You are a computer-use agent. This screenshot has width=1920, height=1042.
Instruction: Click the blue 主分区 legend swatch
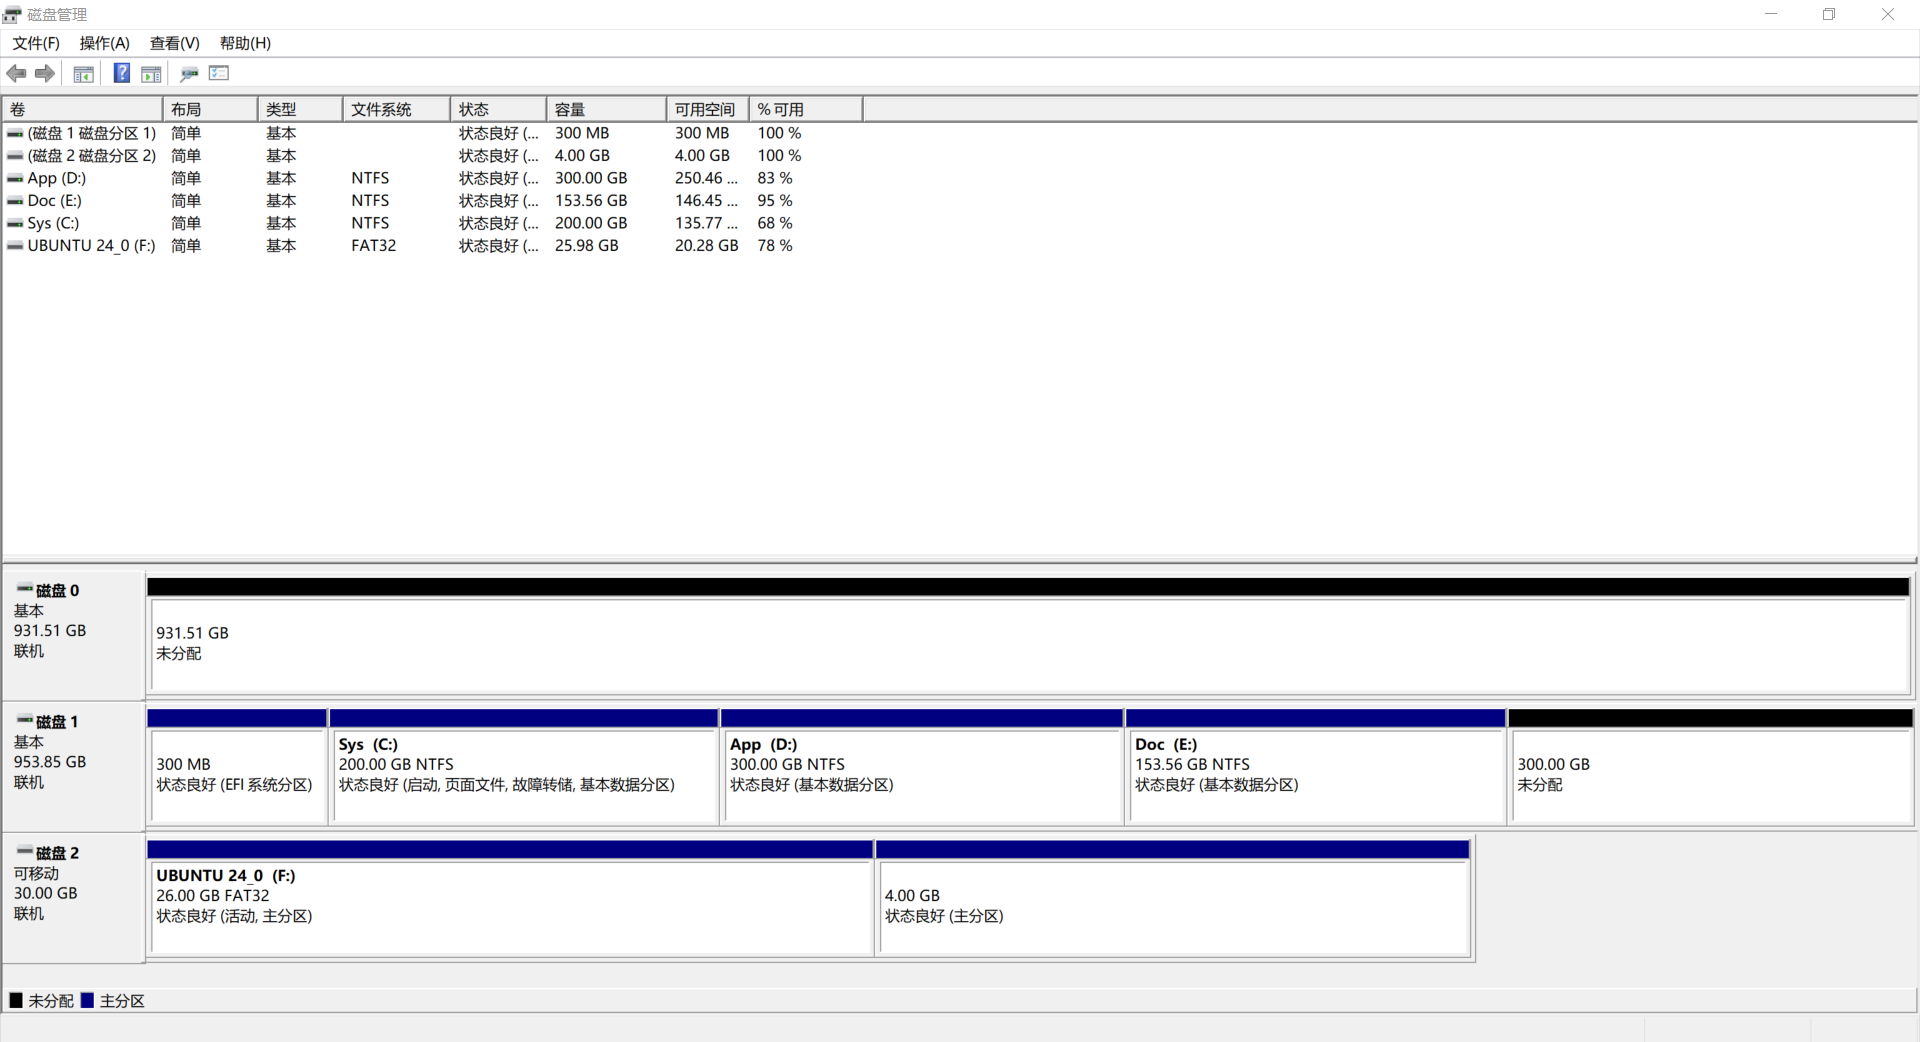(x=88, y=1000)
